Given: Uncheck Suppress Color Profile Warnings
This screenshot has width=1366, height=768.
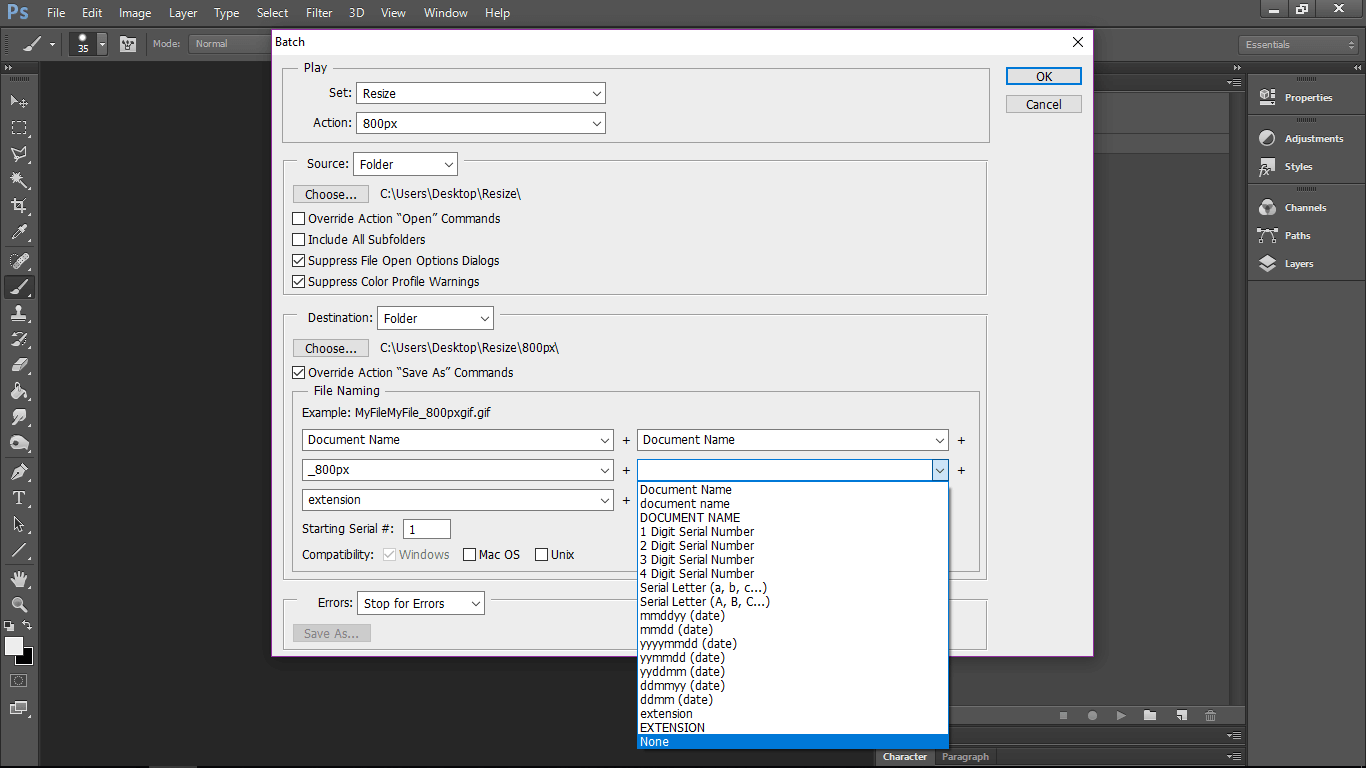Looking at the screenshot, I should point(298,281).
